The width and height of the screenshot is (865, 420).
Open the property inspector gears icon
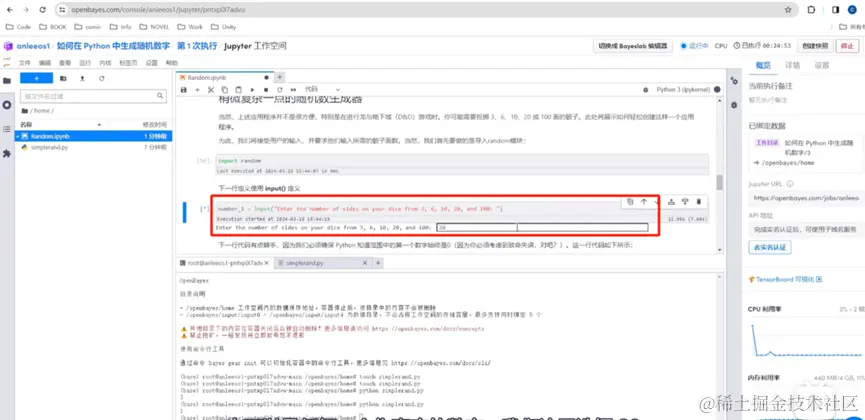tap(734, 81)
